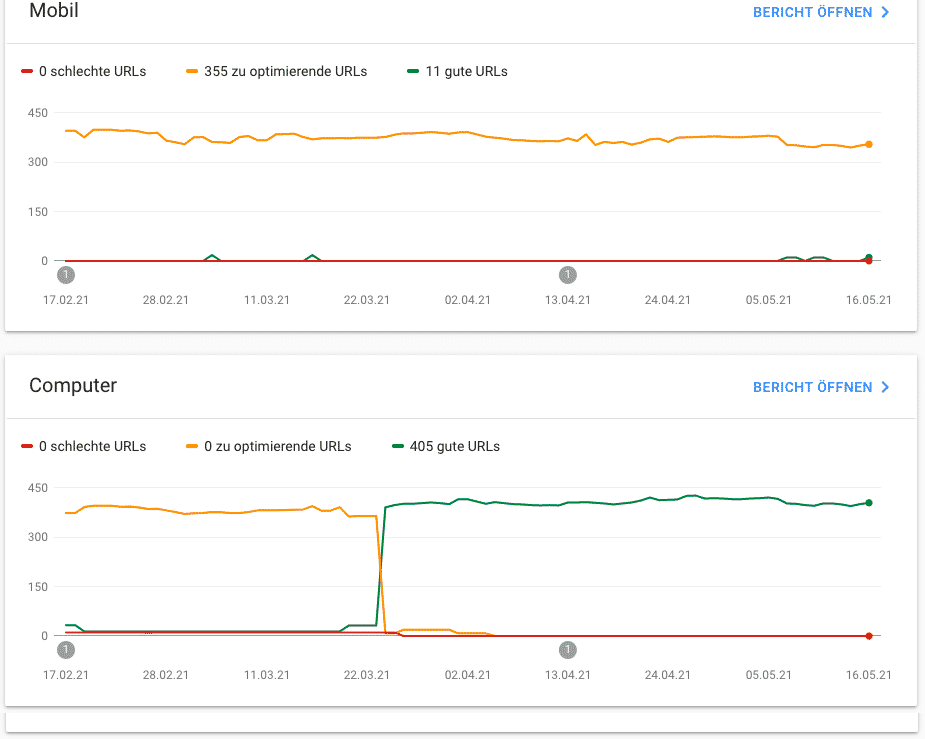Open the Mobil report via BERICHT ÖFFNEN
The width and height of the screenshot is (925, 739).
click(821, 12)
